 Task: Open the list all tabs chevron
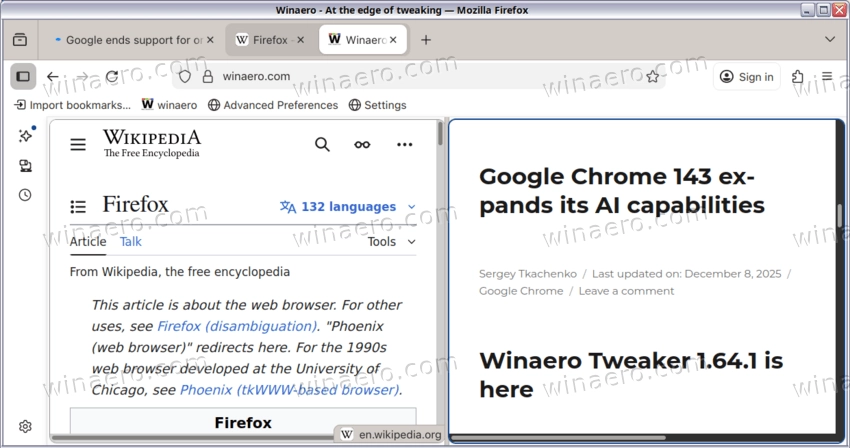click(x=829, y=40)
